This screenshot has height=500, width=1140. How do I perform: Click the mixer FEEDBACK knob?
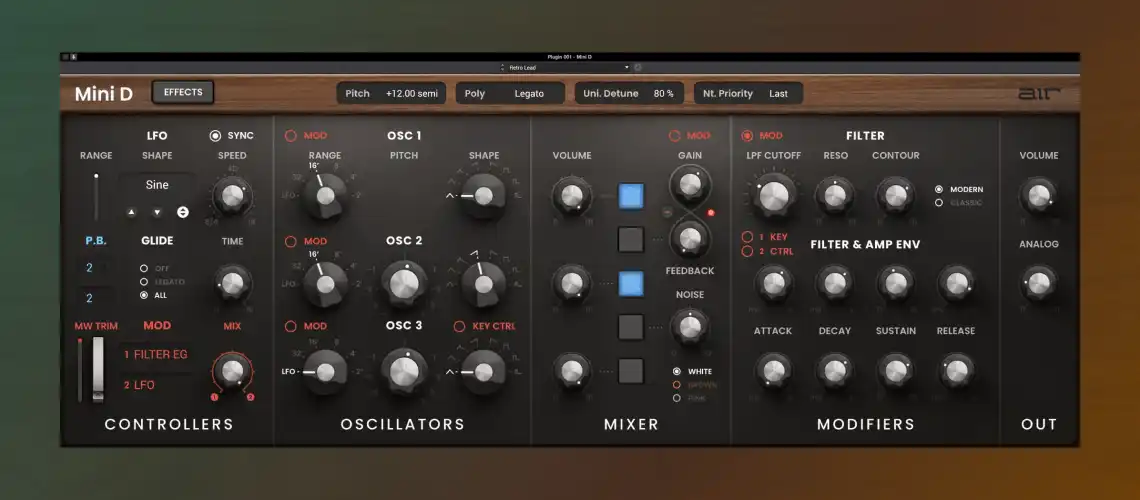pyautogui.click(x=690, y=237)
